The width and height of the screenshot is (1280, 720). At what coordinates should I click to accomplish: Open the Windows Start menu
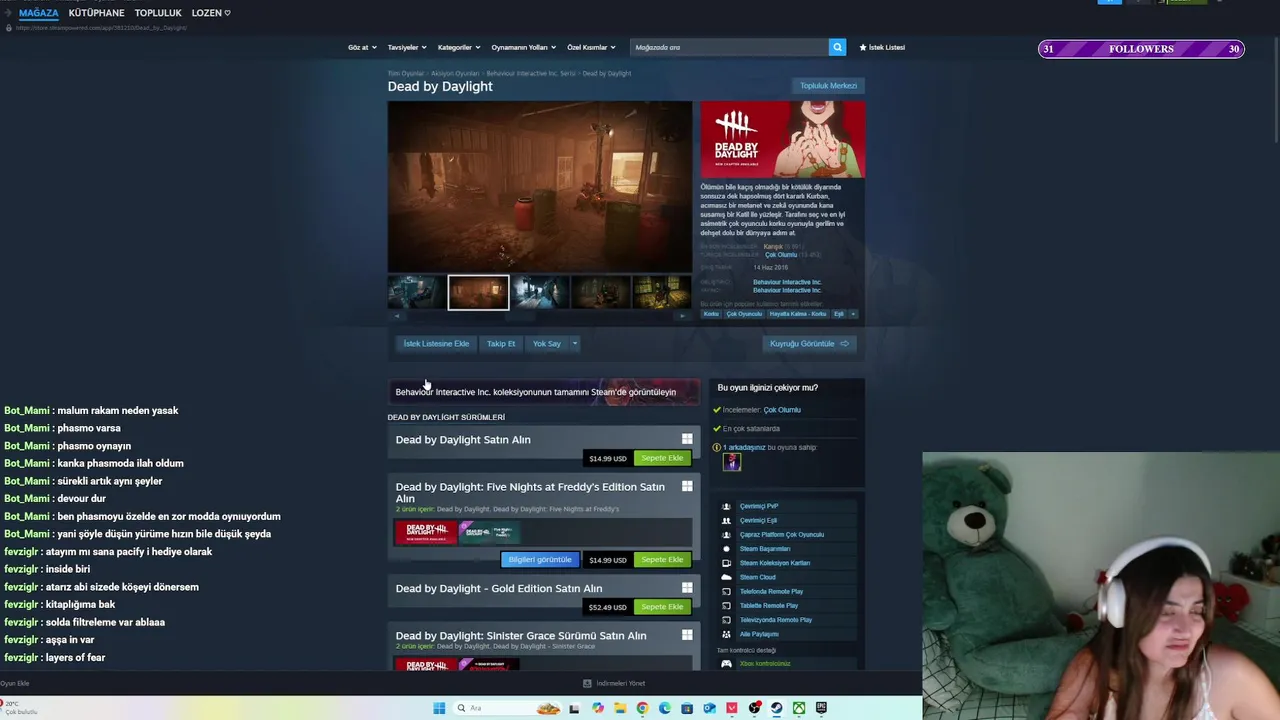pyautogui.click(x=439, y=708)
